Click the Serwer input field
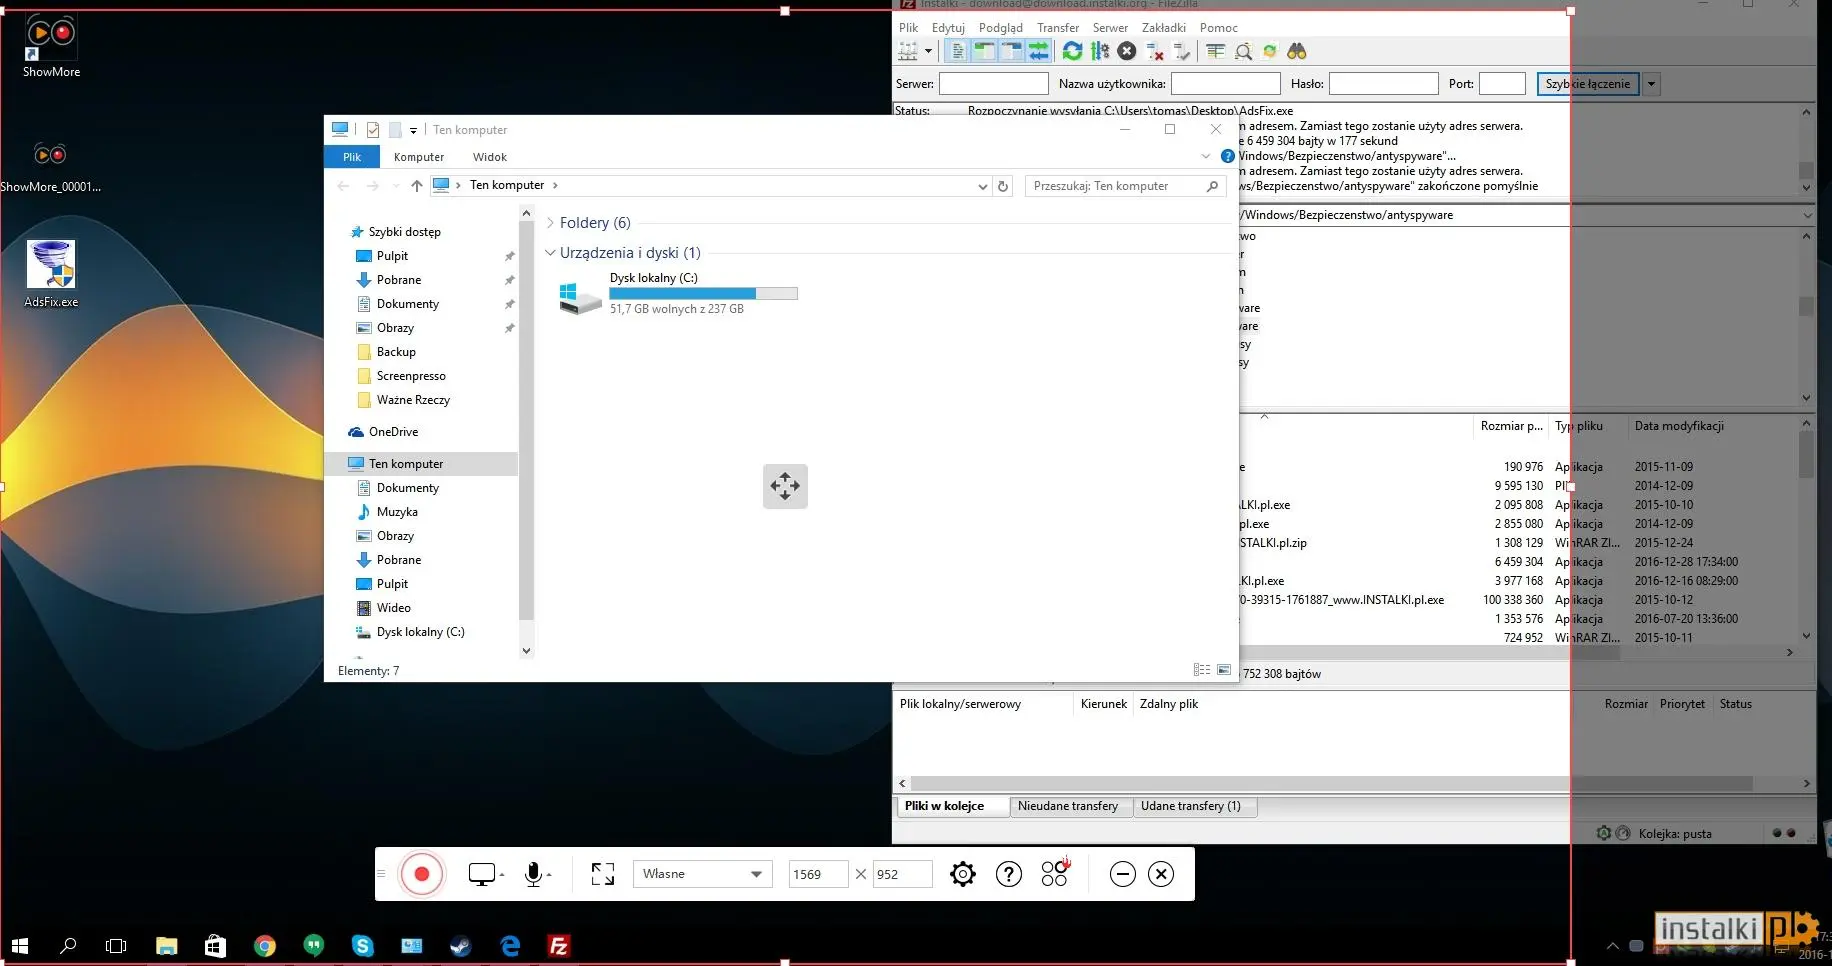This screenshot has height=966, width=1832. click(x=993, y=84)
